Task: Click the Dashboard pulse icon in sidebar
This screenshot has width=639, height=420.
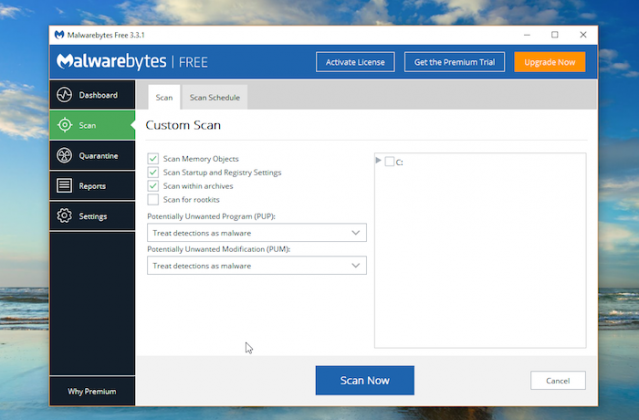Action: point(64,95)
